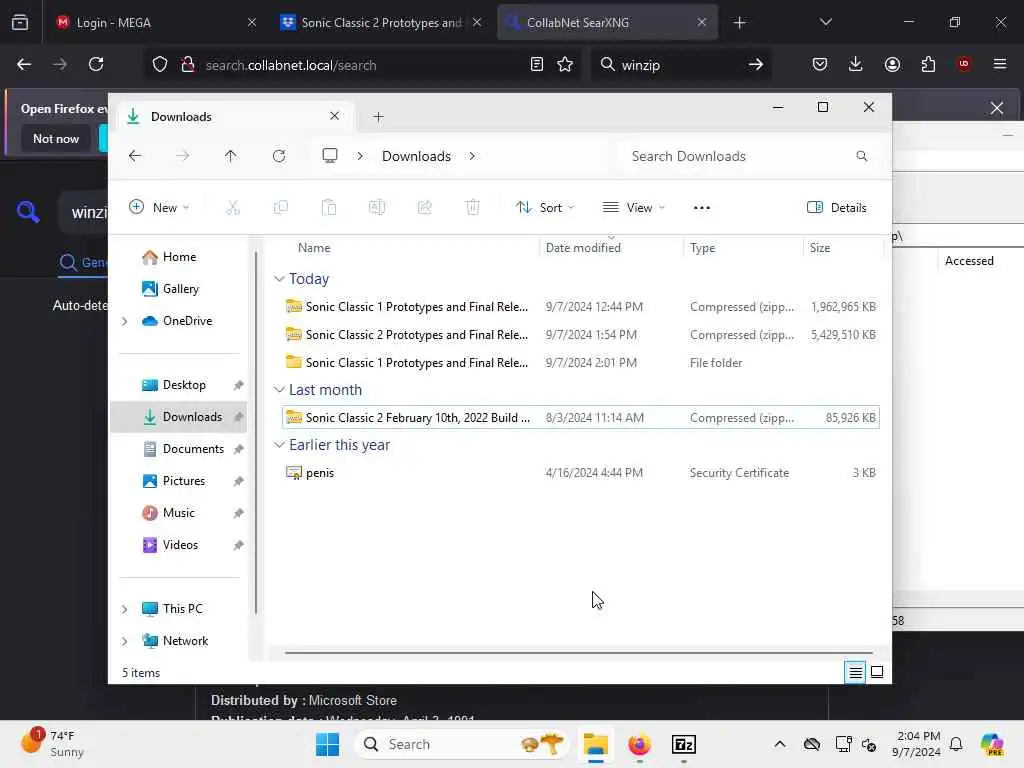The image size is (1024, 768).
Task: List all Firefox tabs dropdown
Action: 825,22
